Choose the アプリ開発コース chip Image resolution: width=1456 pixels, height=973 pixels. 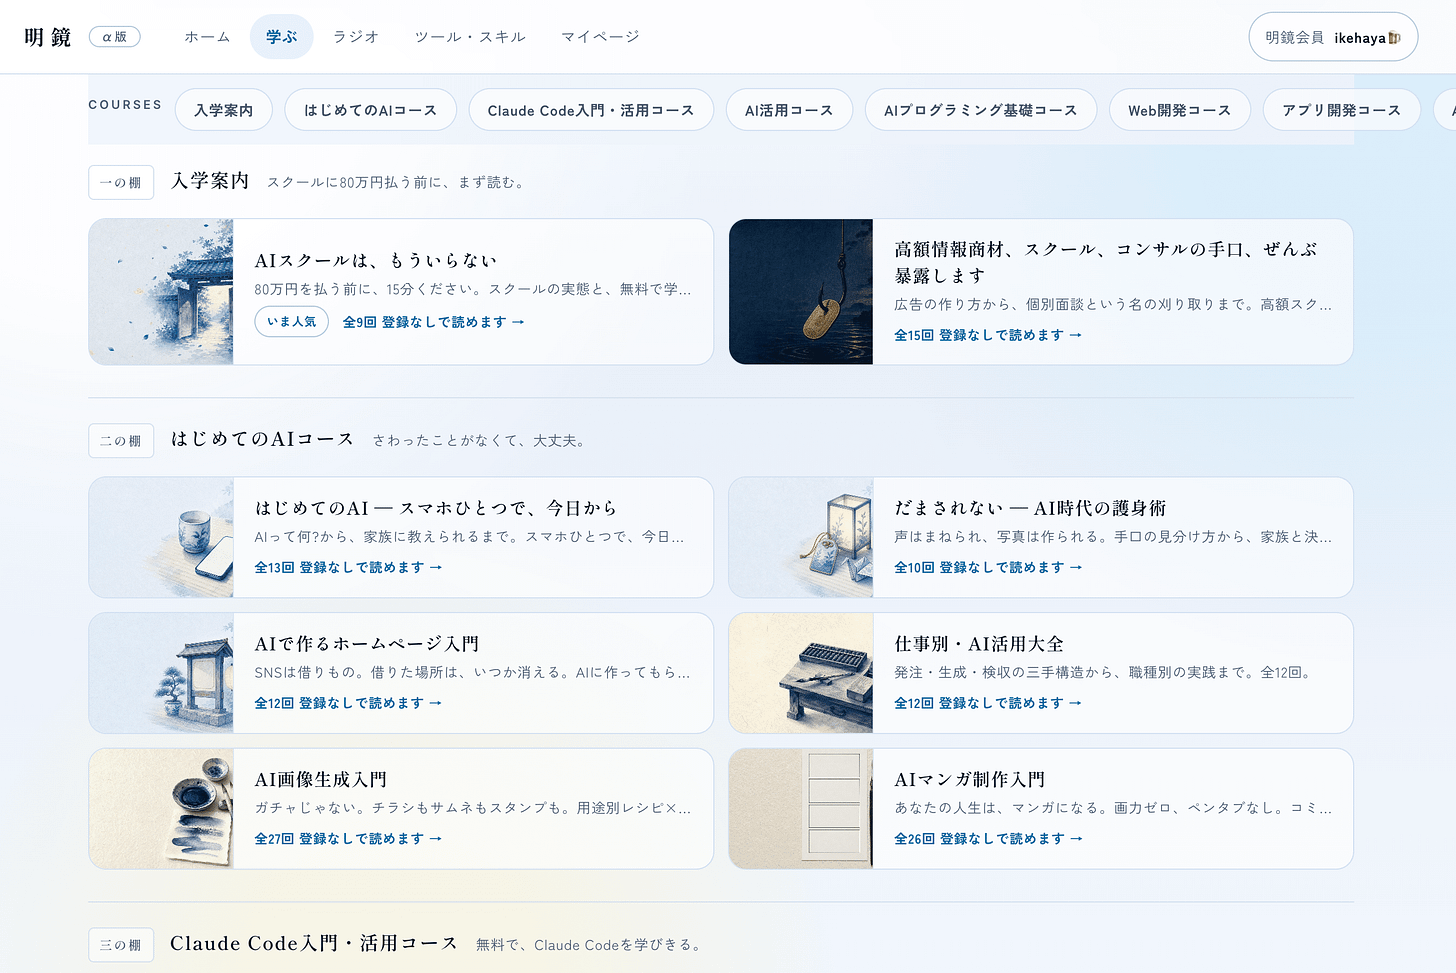(x=1342, y=110)
